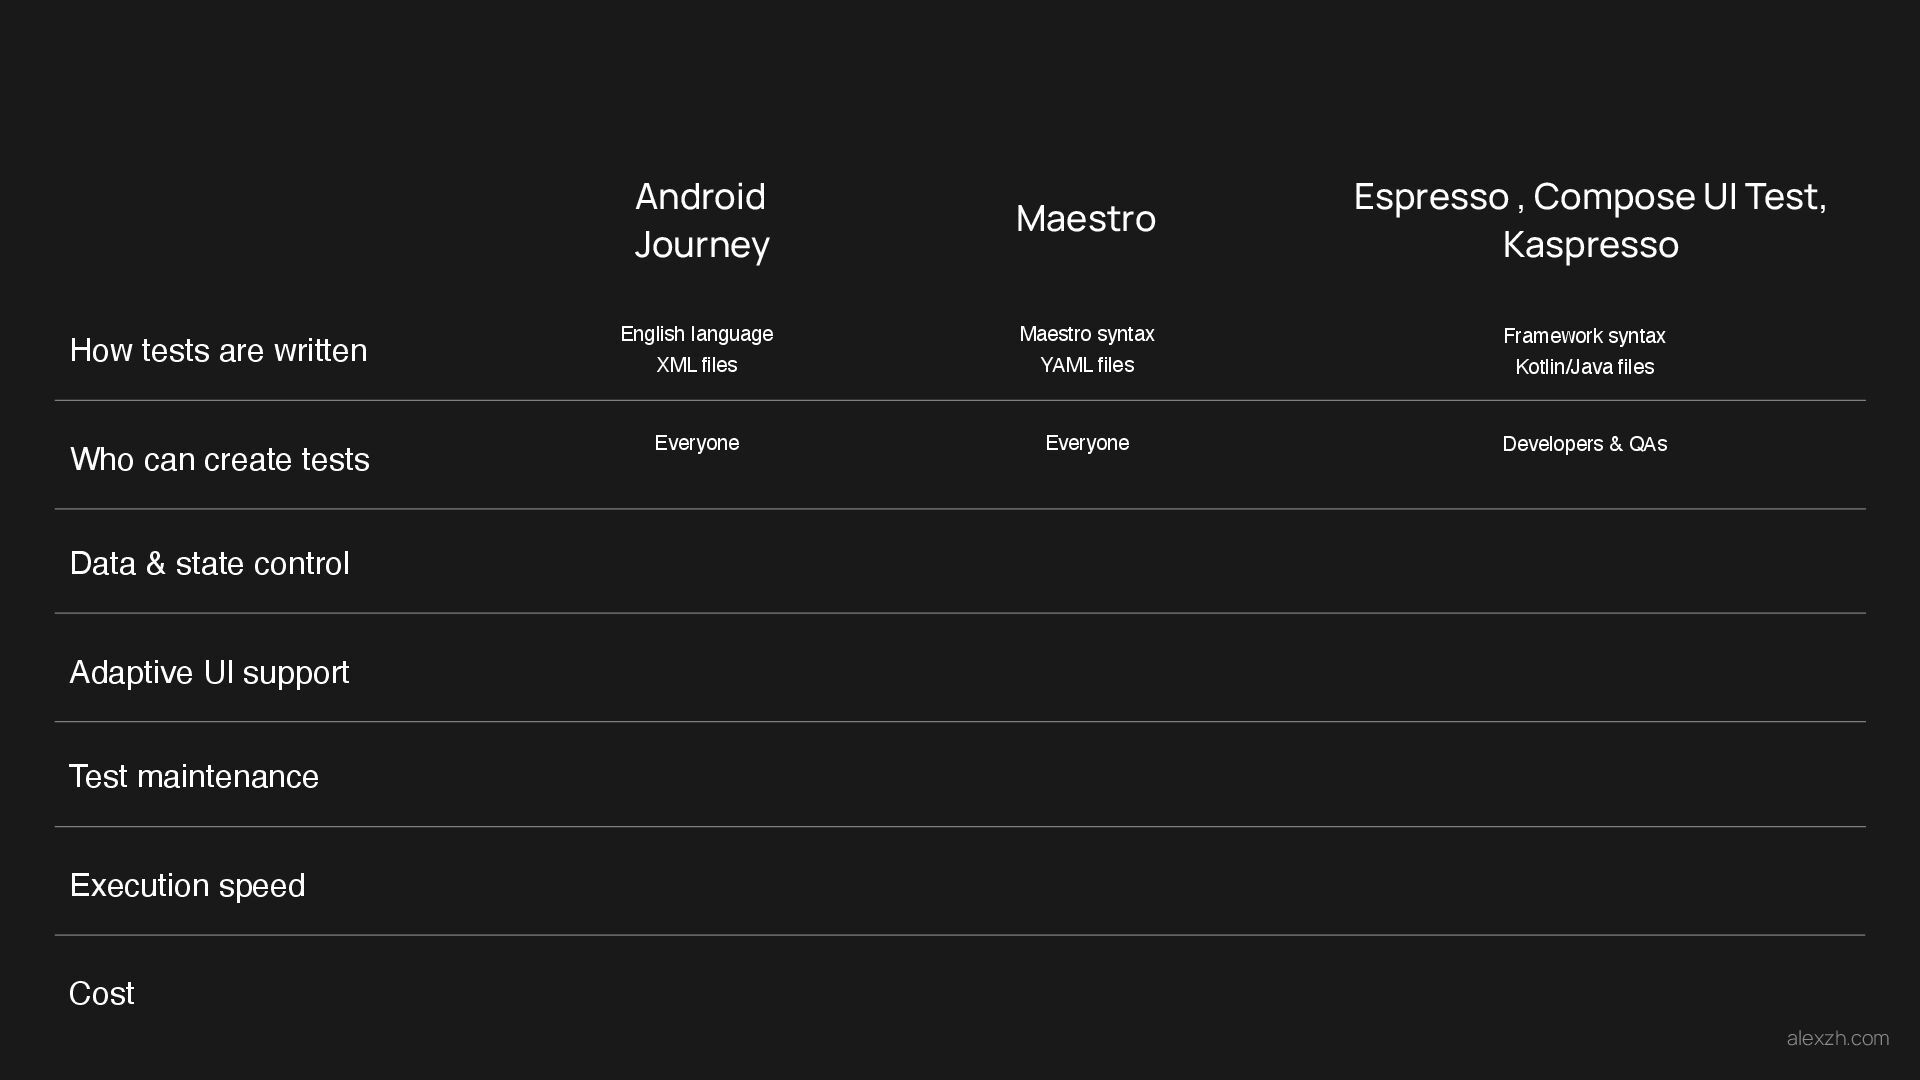Click the Maestro column header
1920x1080 pixels.
1086,219
